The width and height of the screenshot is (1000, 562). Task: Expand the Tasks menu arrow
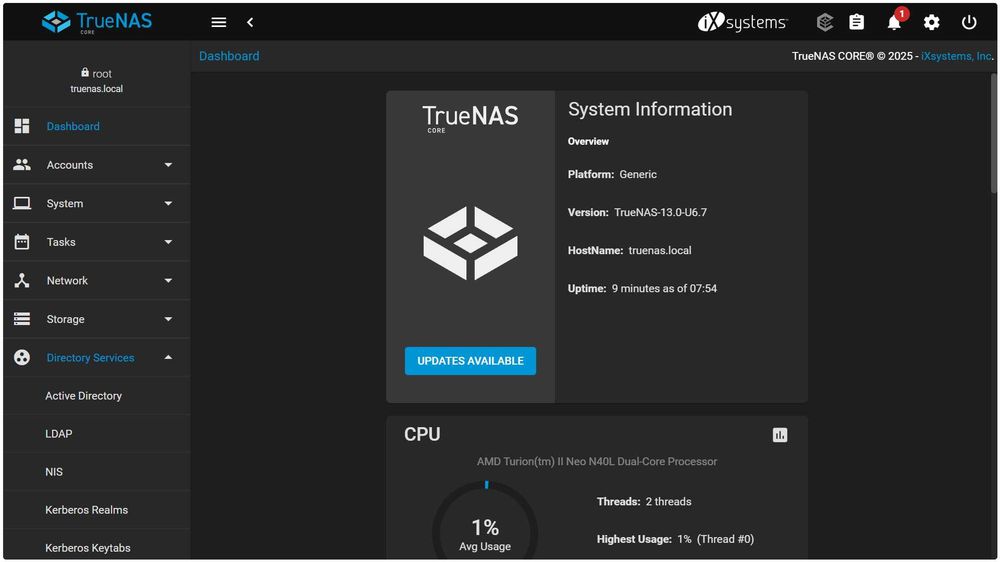[x=168, y=242]
